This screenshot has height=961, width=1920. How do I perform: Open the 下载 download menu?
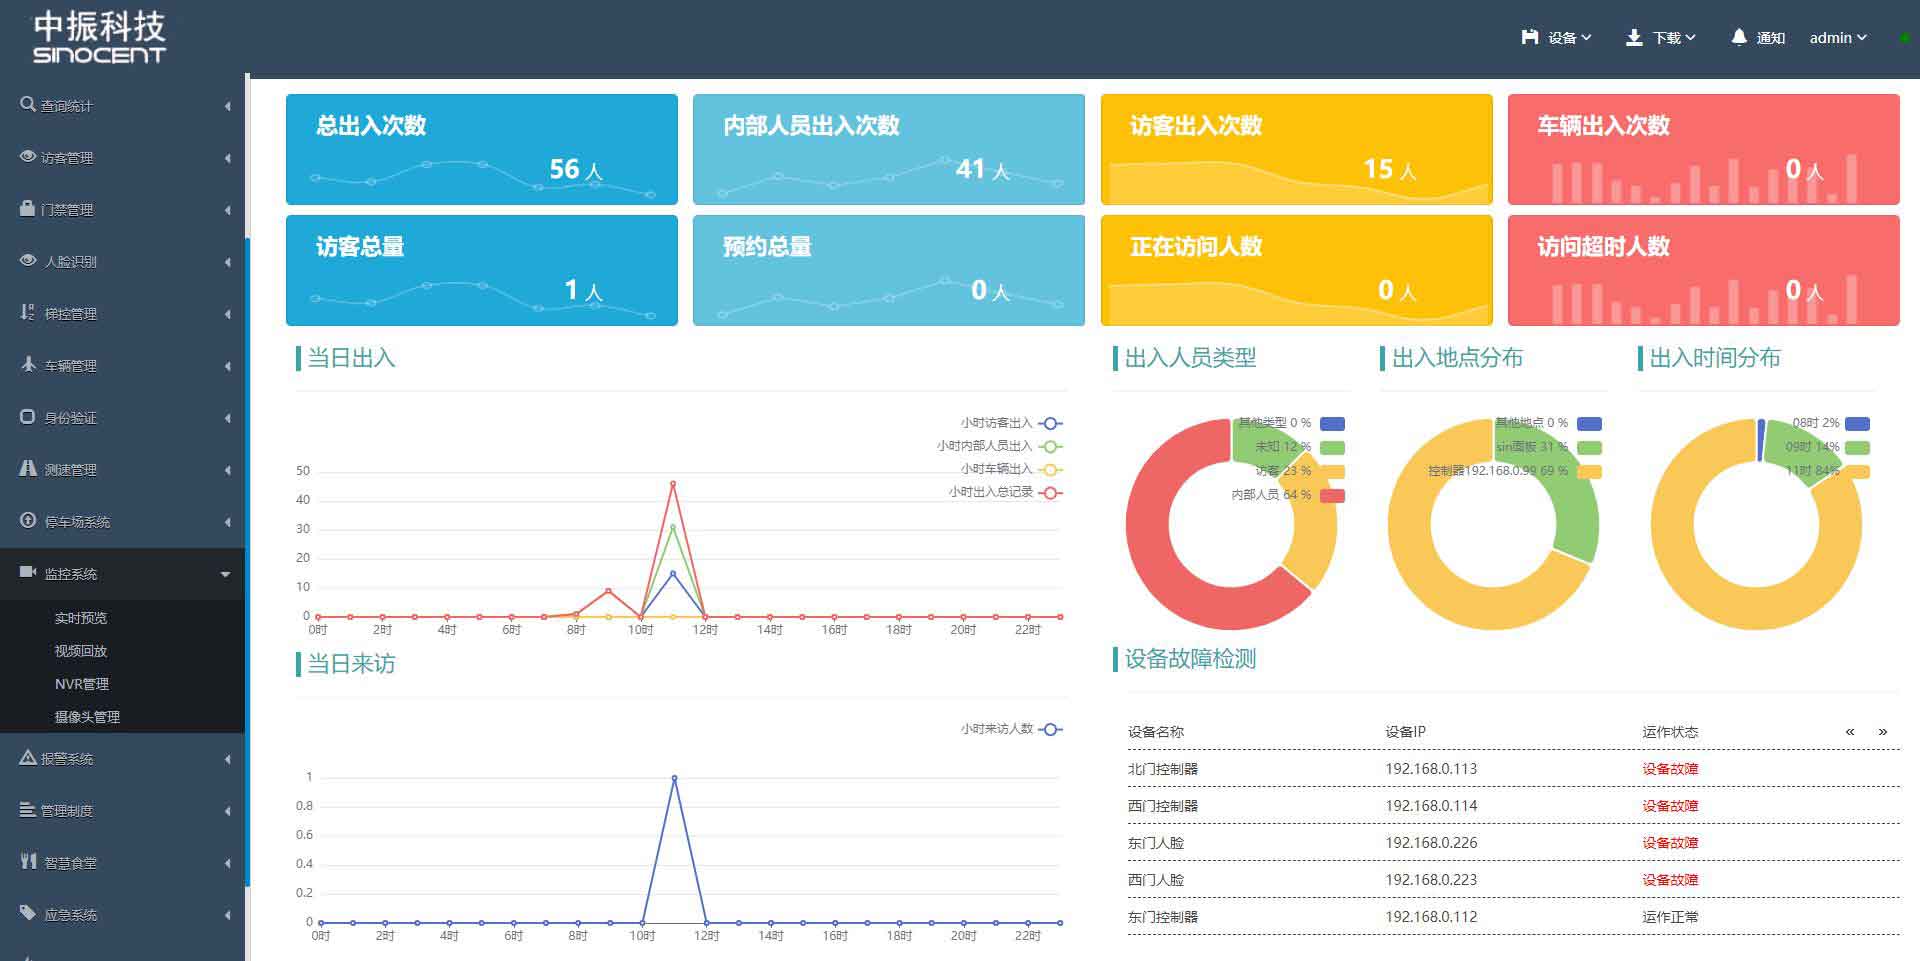click(1661, 38)
